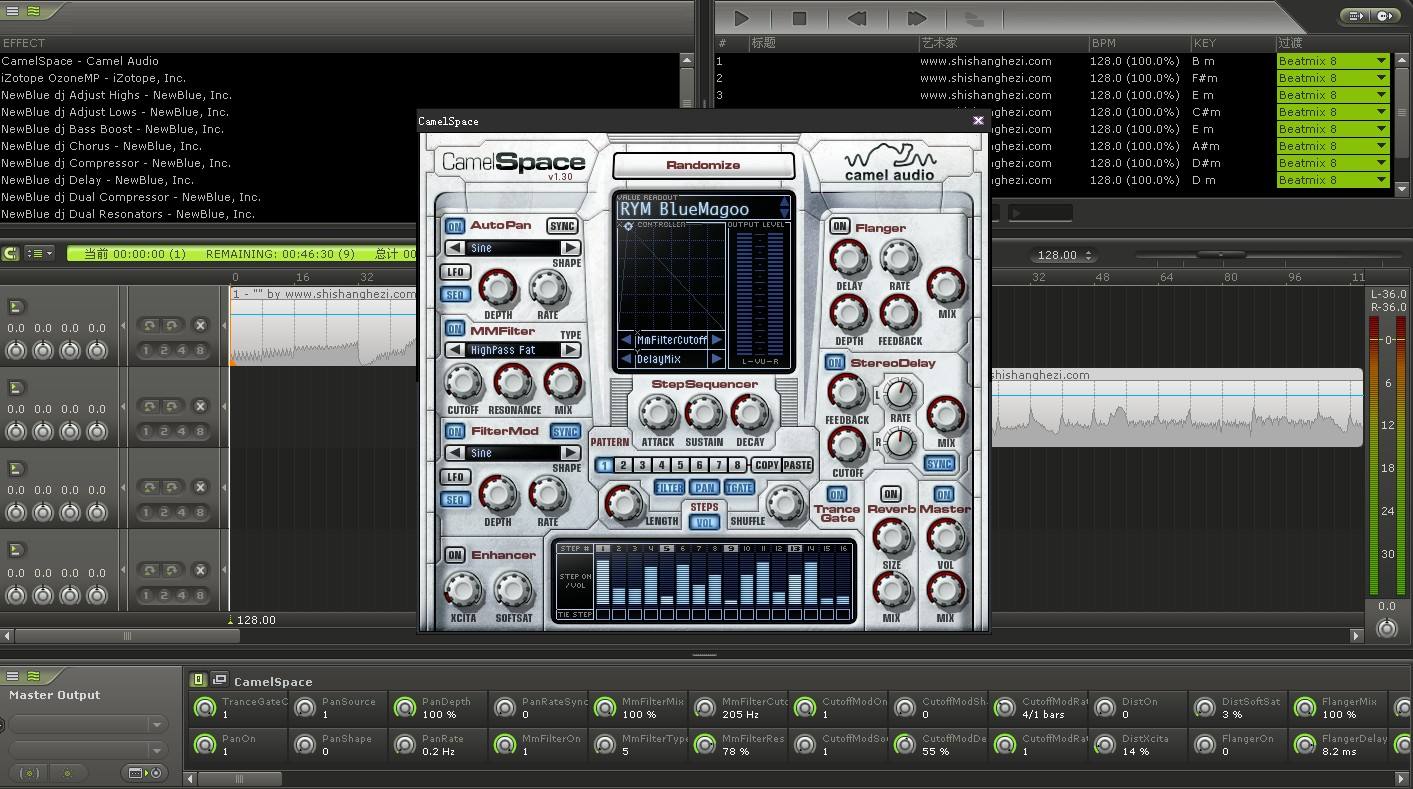This screenshot has height=789, width=1413.
Task: Toggle the Master ON switch
Action: (x=943, y=494)
